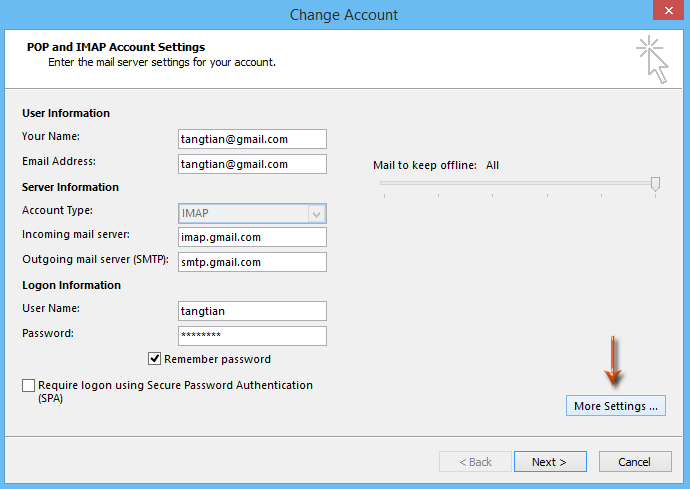Focus the Your Name text field

pyautogui.click(x=252, y=139)
